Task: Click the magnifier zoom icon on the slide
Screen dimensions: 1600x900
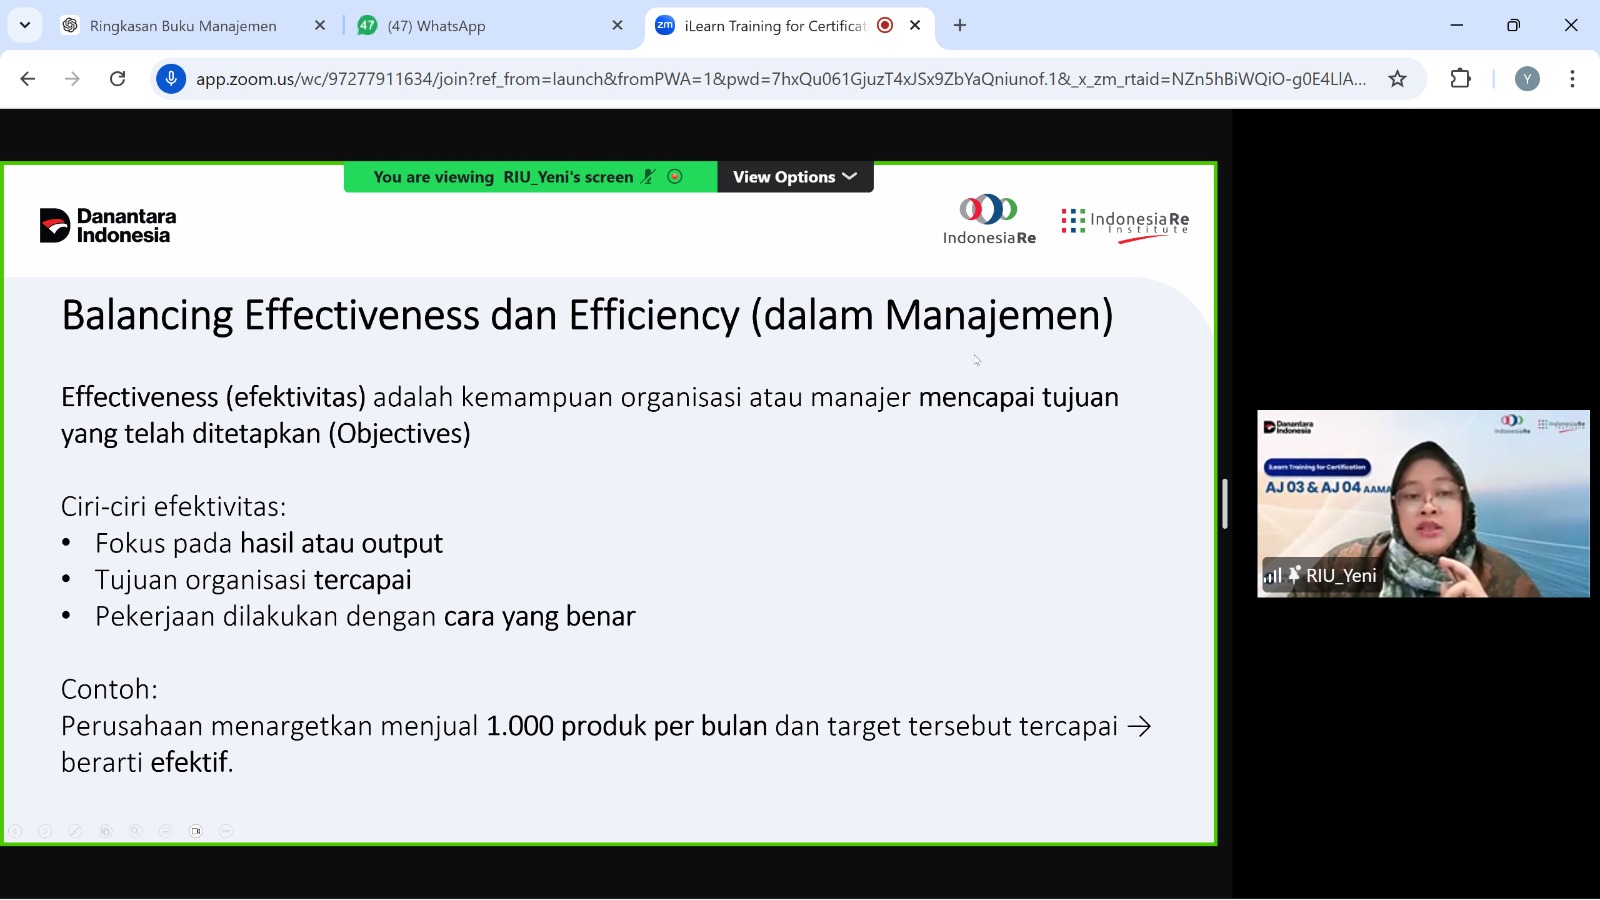Action: (136, 831)
